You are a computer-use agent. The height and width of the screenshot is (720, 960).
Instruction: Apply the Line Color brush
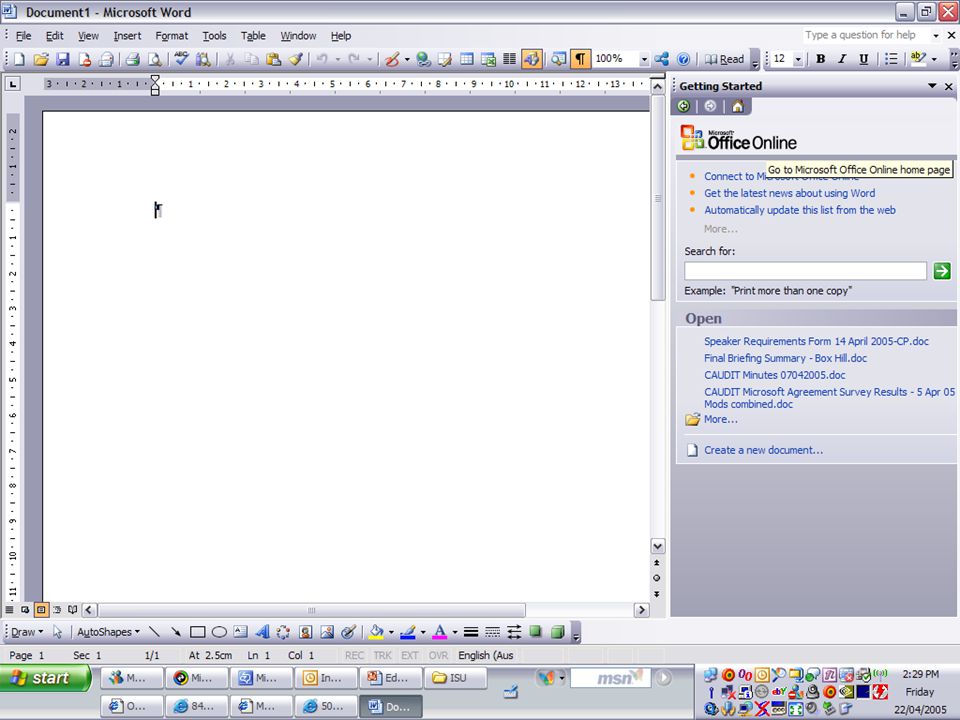click(408, 632)
